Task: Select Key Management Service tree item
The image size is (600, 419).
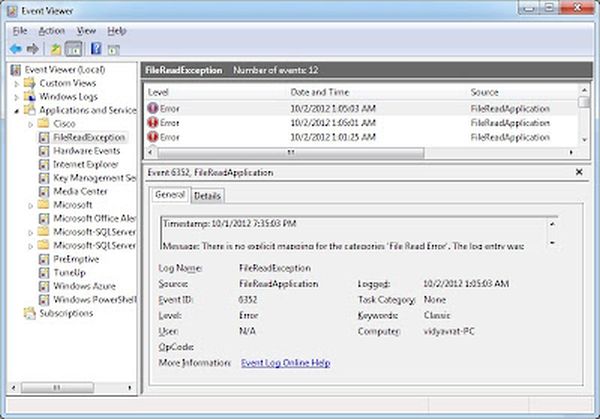Action: pos(94,178)
